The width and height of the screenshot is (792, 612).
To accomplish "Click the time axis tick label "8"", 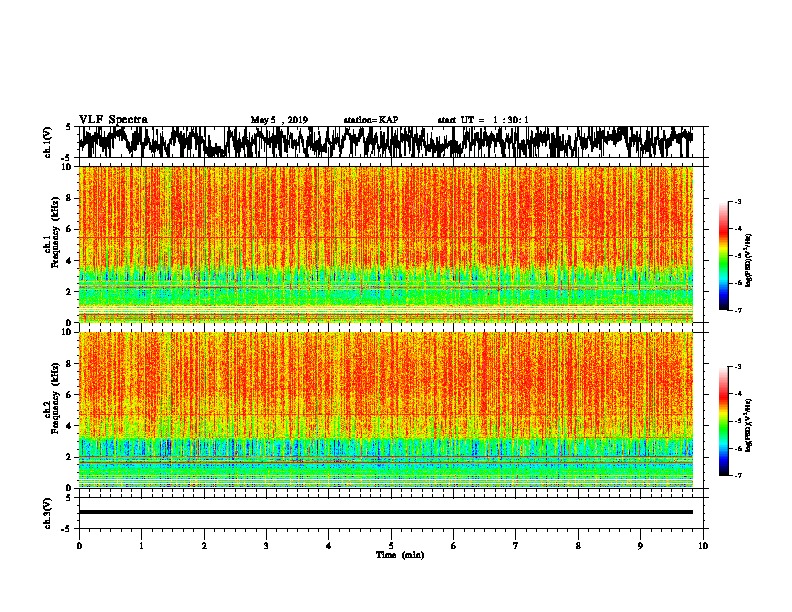I will point(578,546).
